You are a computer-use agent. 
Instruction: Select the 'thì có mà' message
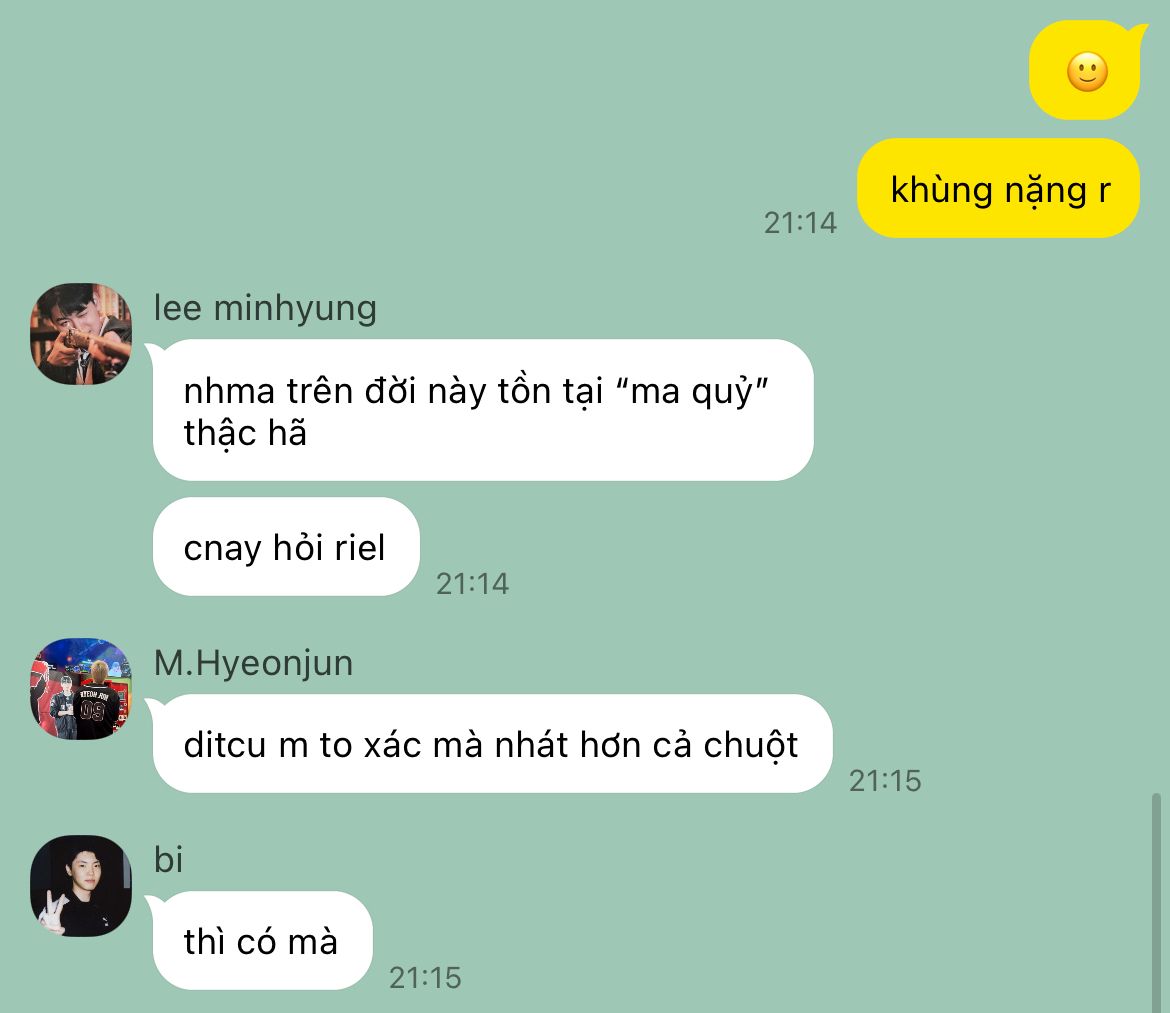click(260, 941)
